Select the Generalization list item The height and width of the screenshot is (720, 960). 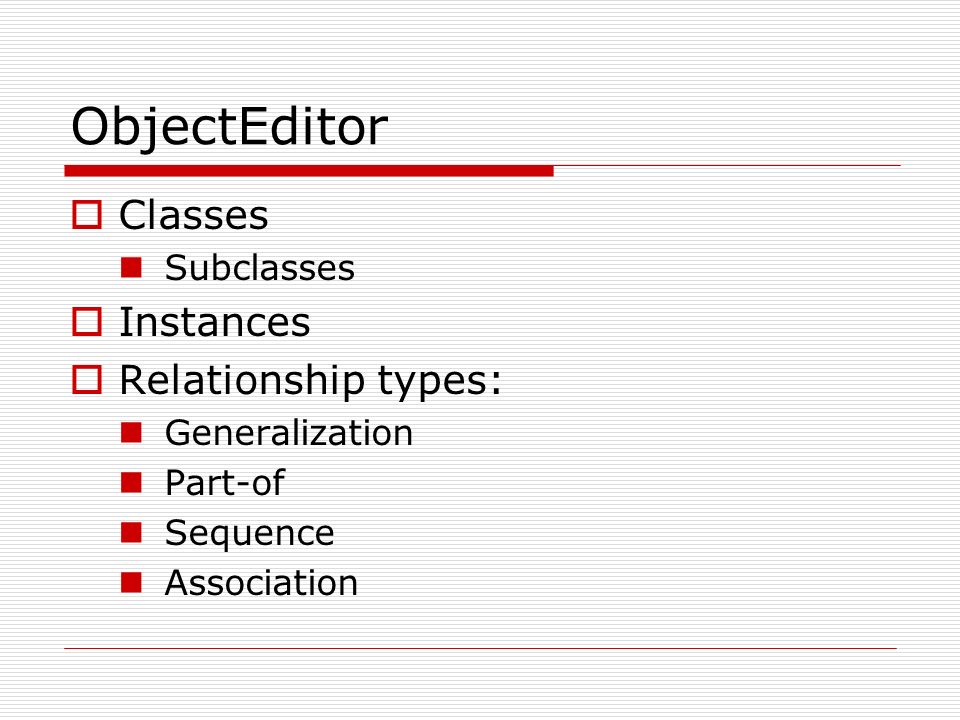point(289,433)
